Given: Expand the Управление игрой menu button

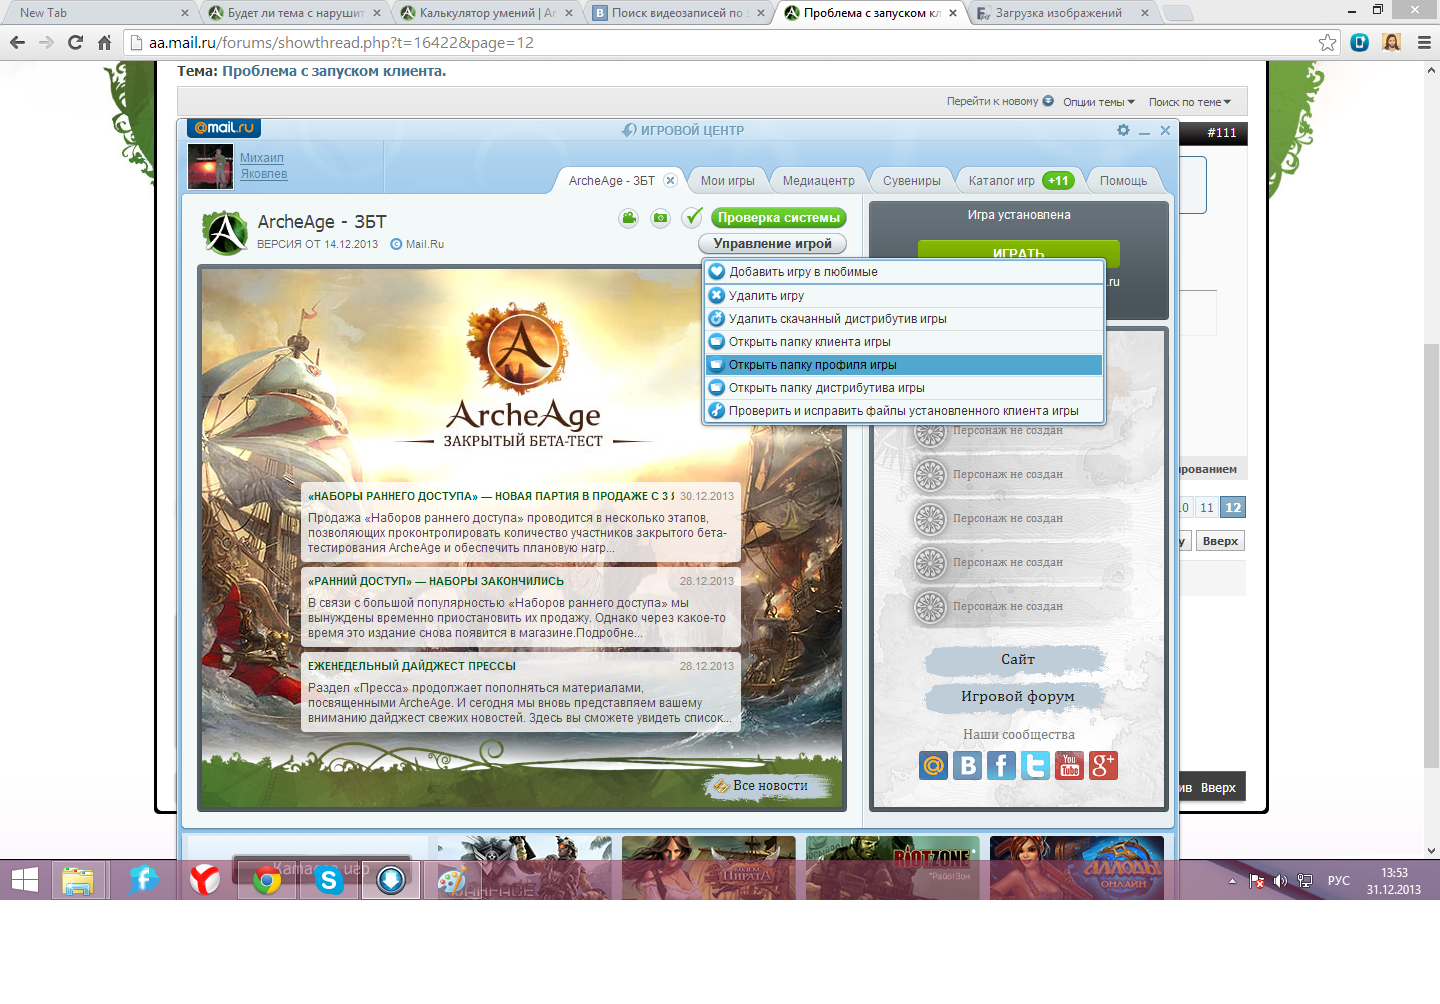Looking at the screenshot, I should pyautogui.click(x=772, y=244).
